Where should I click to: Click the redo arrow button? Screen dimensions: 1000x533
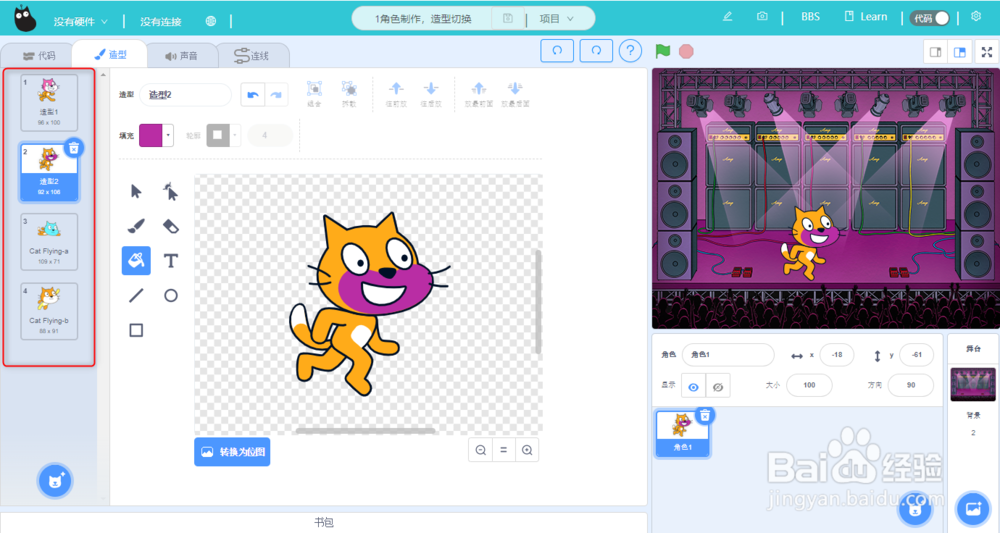click(276, 95)
